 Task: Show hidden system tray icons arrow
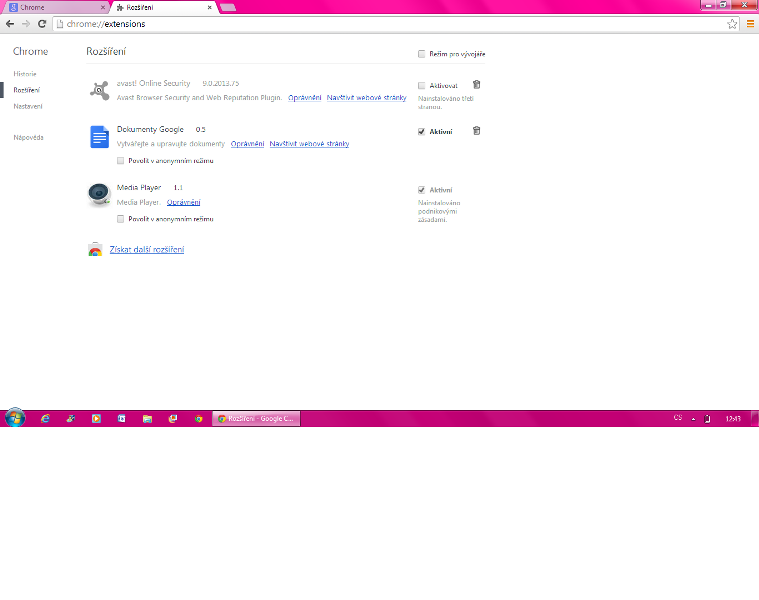[x=693, y=419]
